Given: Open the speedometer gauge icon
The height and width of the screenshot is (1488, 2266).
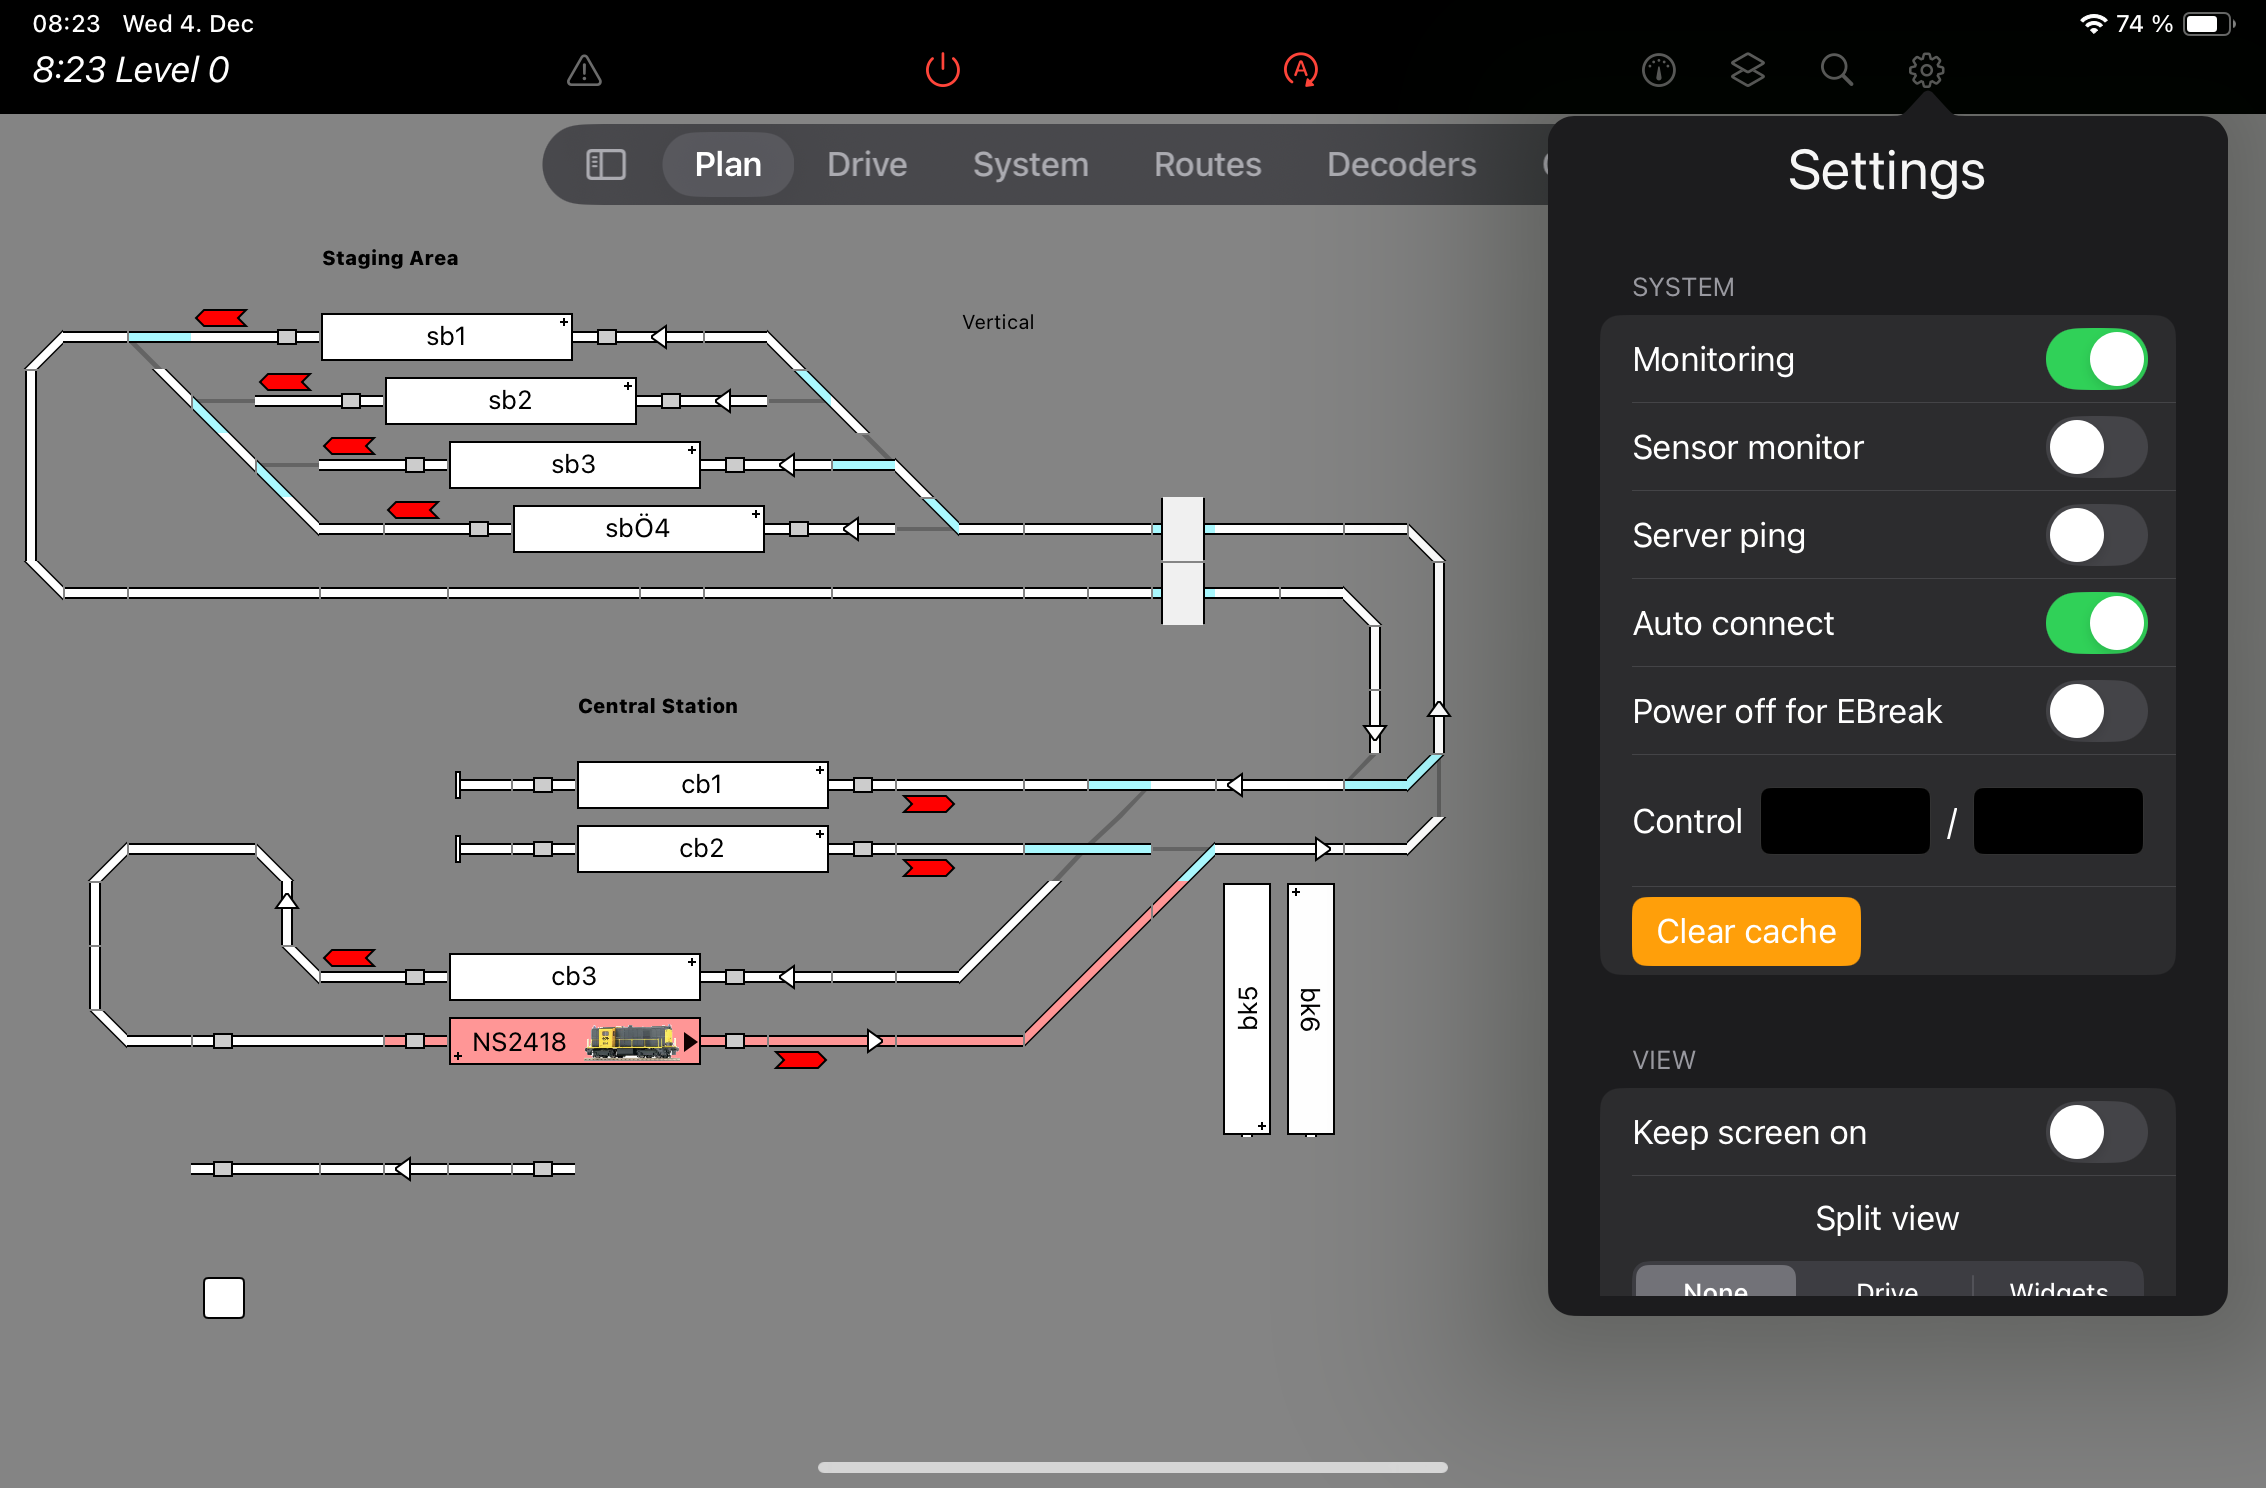Looking at the screenshot, I should (1658, 70).
